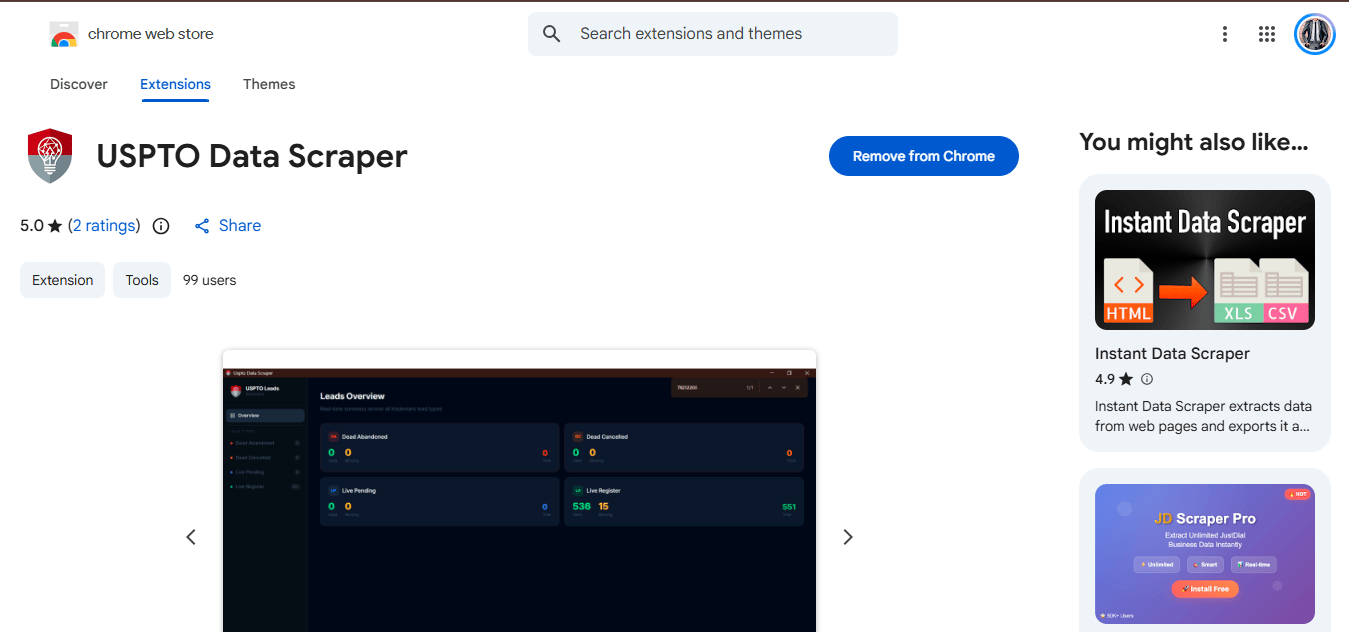Open the account profile avatar
The height and width of the screenshot is (632, 1349).
(1315, 34)
